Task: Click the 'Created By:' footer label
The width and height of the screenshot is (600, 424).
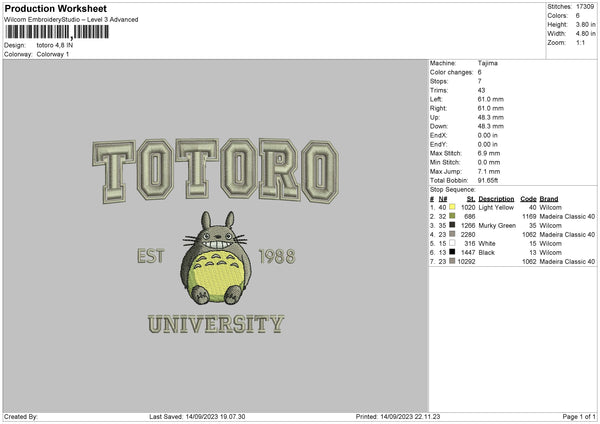Action: [21, 416]
